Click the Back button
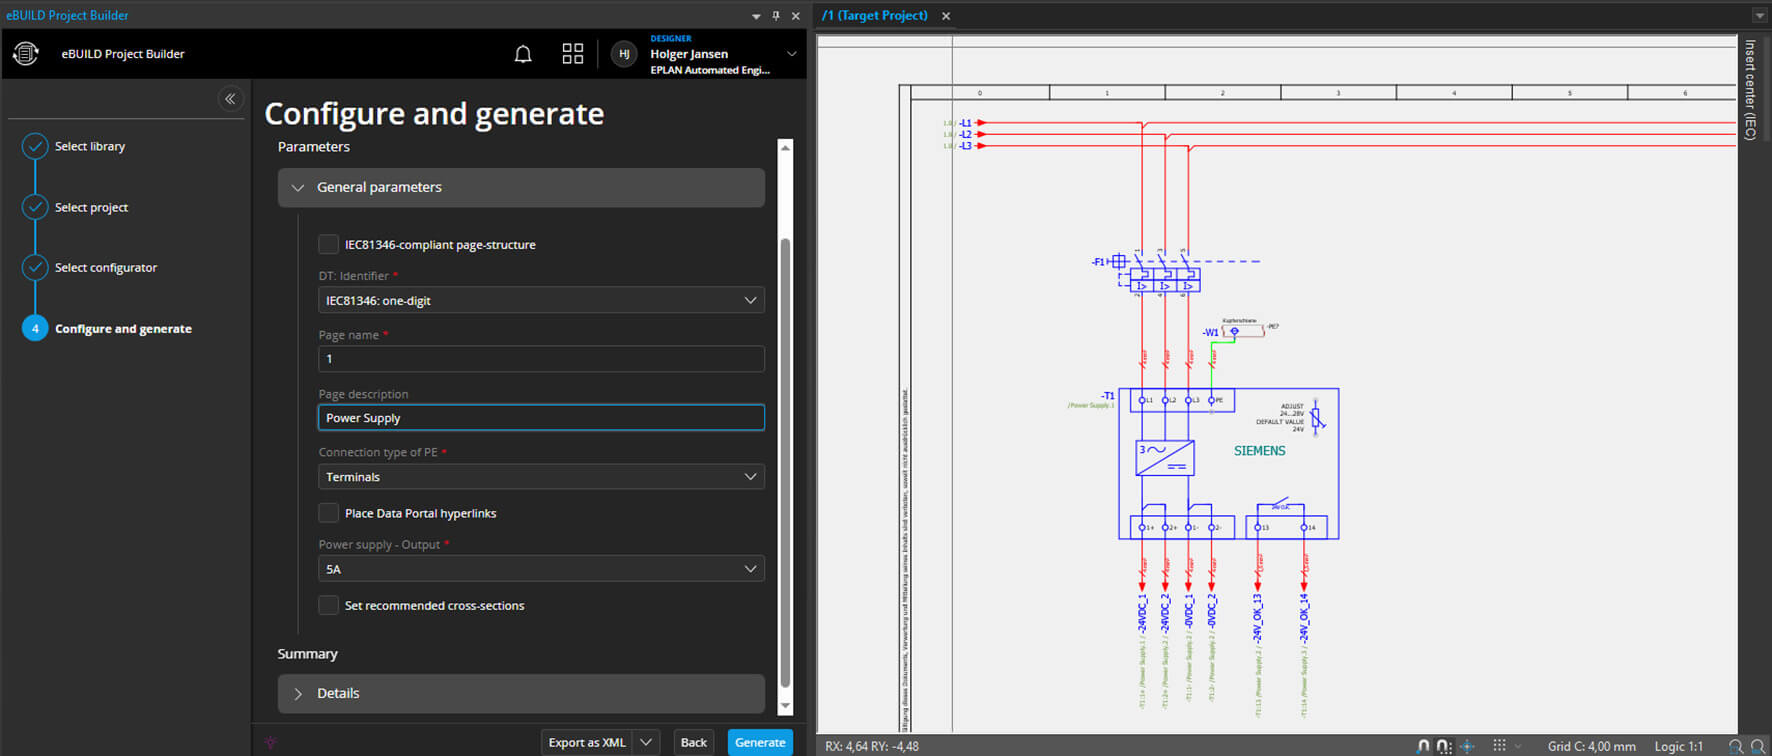This screenshot has height=756, width=1772. tap(693, 742)
